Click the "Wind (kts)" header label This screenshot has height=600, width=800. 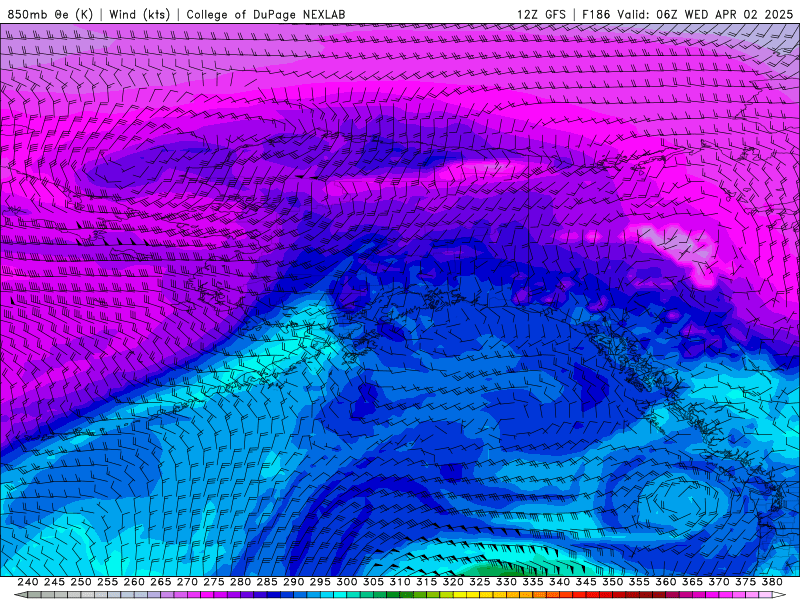pyautogui.click(x=139, y=14)
